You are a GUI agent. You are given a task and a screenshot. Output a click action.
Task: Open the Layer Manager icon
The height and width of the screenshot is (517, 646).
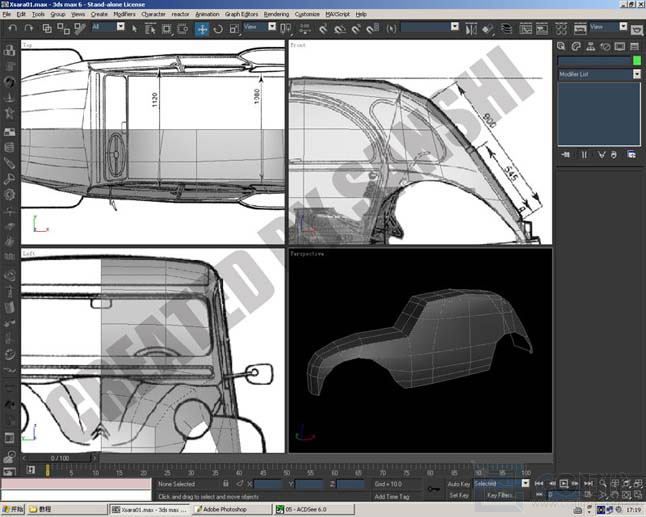click(506, 29)
